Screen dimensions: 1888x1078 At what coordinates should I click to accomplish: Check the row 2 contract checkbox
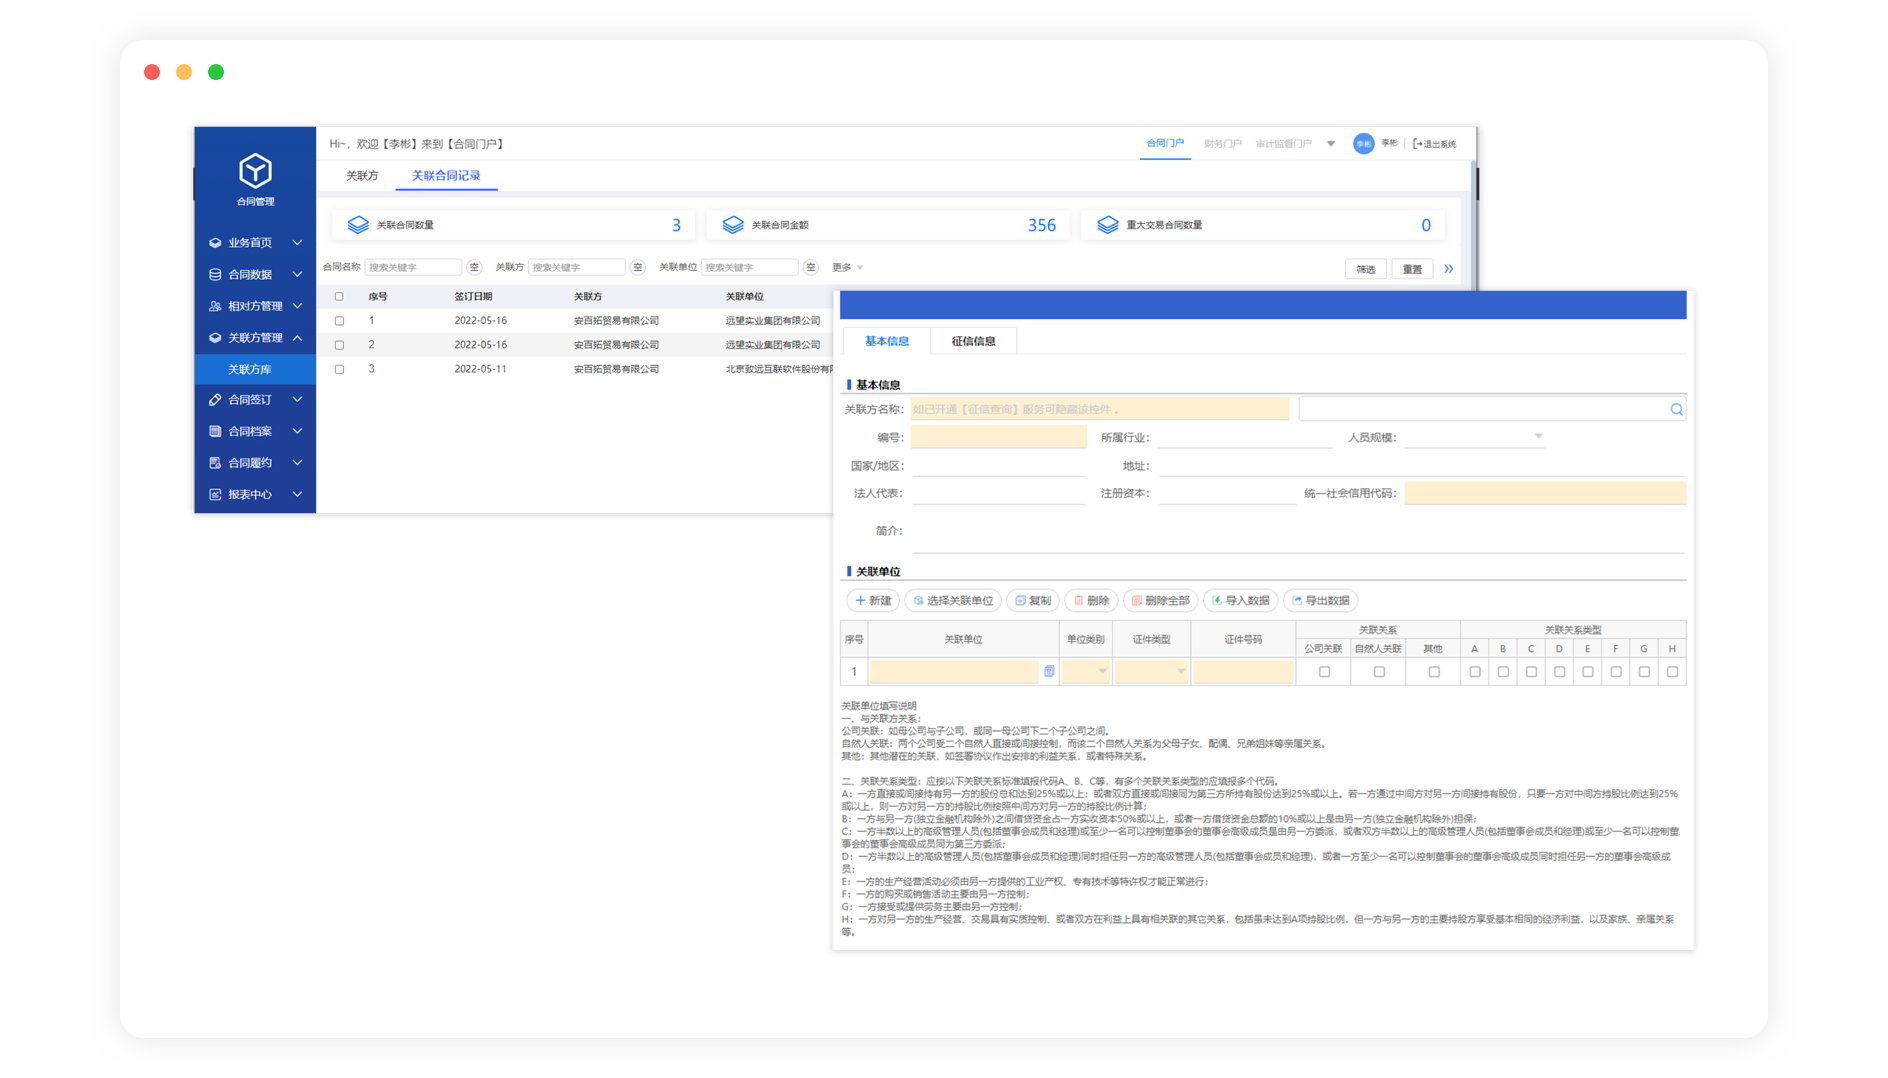coord(339,345)
